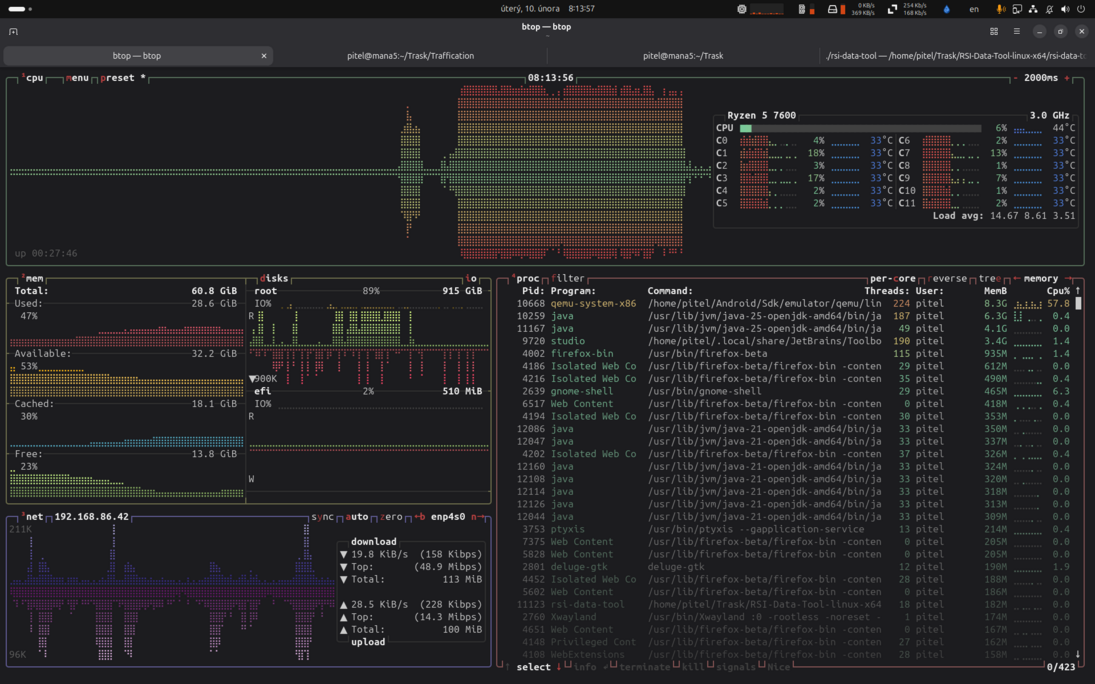Increase update interval with the plus sign
Viewport: 1095px width, 684px height.
pos(1067,78)
